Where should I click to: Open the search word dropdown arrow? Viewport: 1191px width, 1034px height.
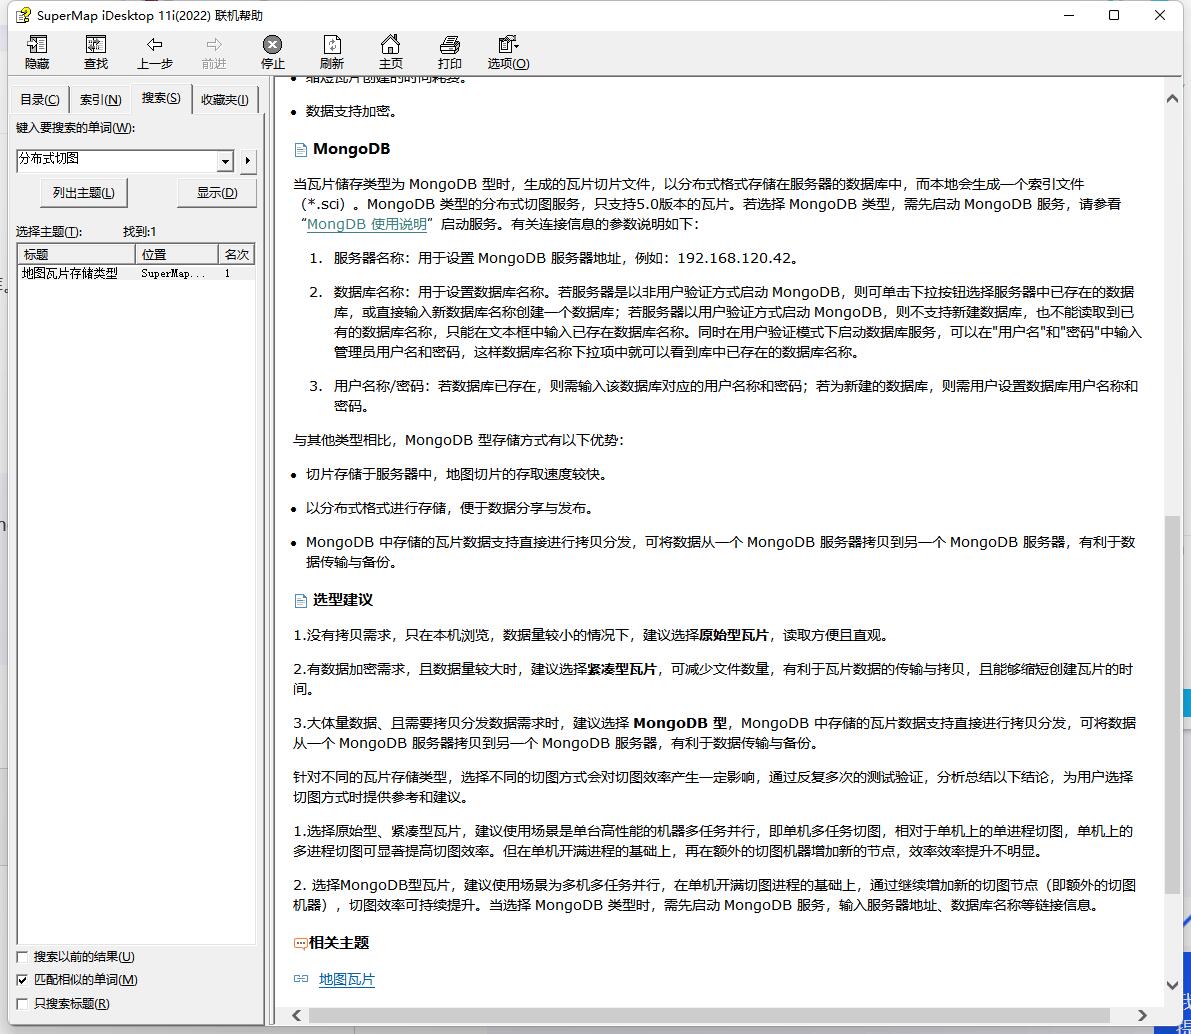tap(225, 161)
